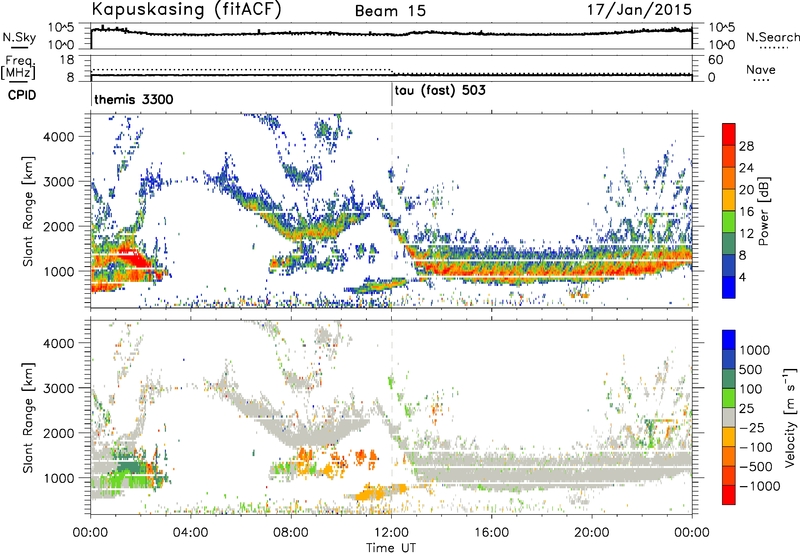Click the yellow 16–20 dB Power swatch
Screen dimensions: 800x554
click(729, 200)
